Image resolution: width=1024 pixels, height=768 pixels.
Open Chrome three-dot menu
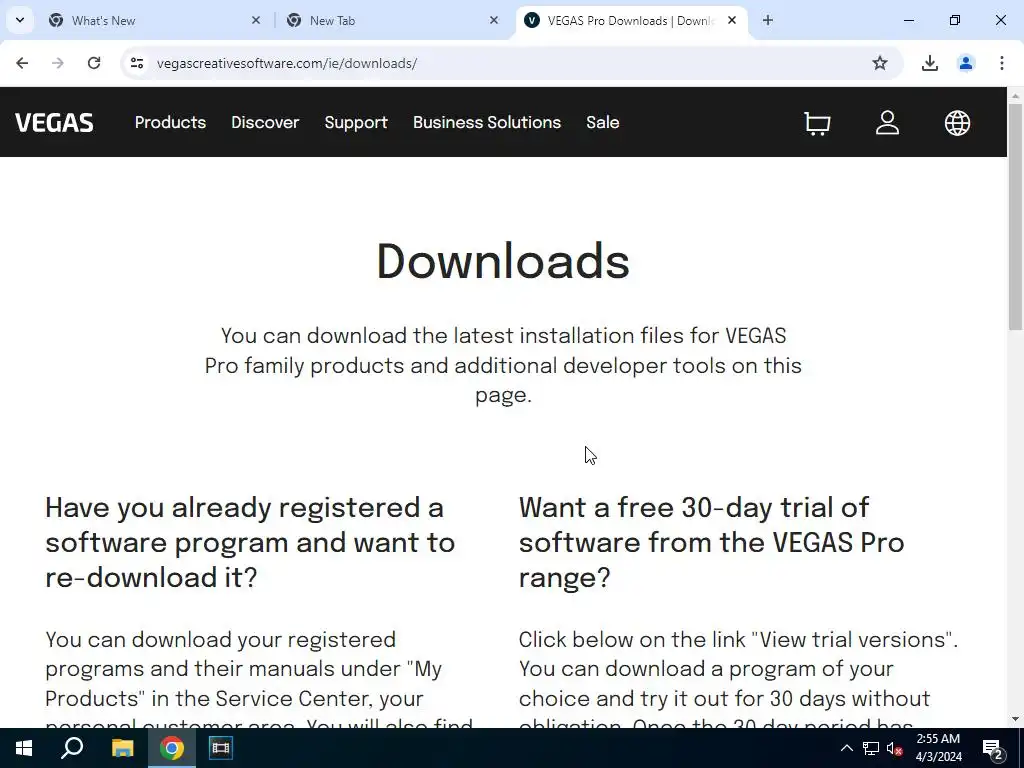(x=1001, y=63)
